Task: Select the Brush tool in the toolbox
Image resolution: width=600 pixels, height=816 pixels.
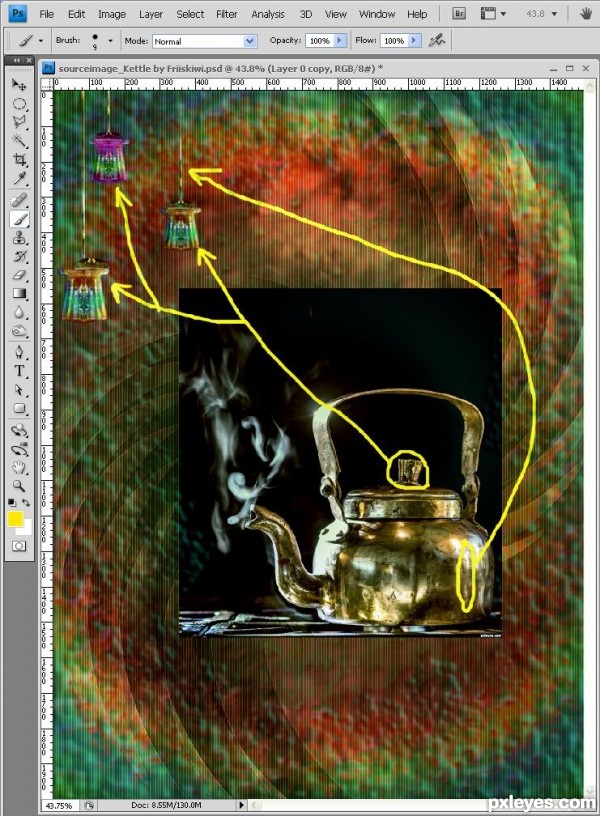Action: (19, 219)
